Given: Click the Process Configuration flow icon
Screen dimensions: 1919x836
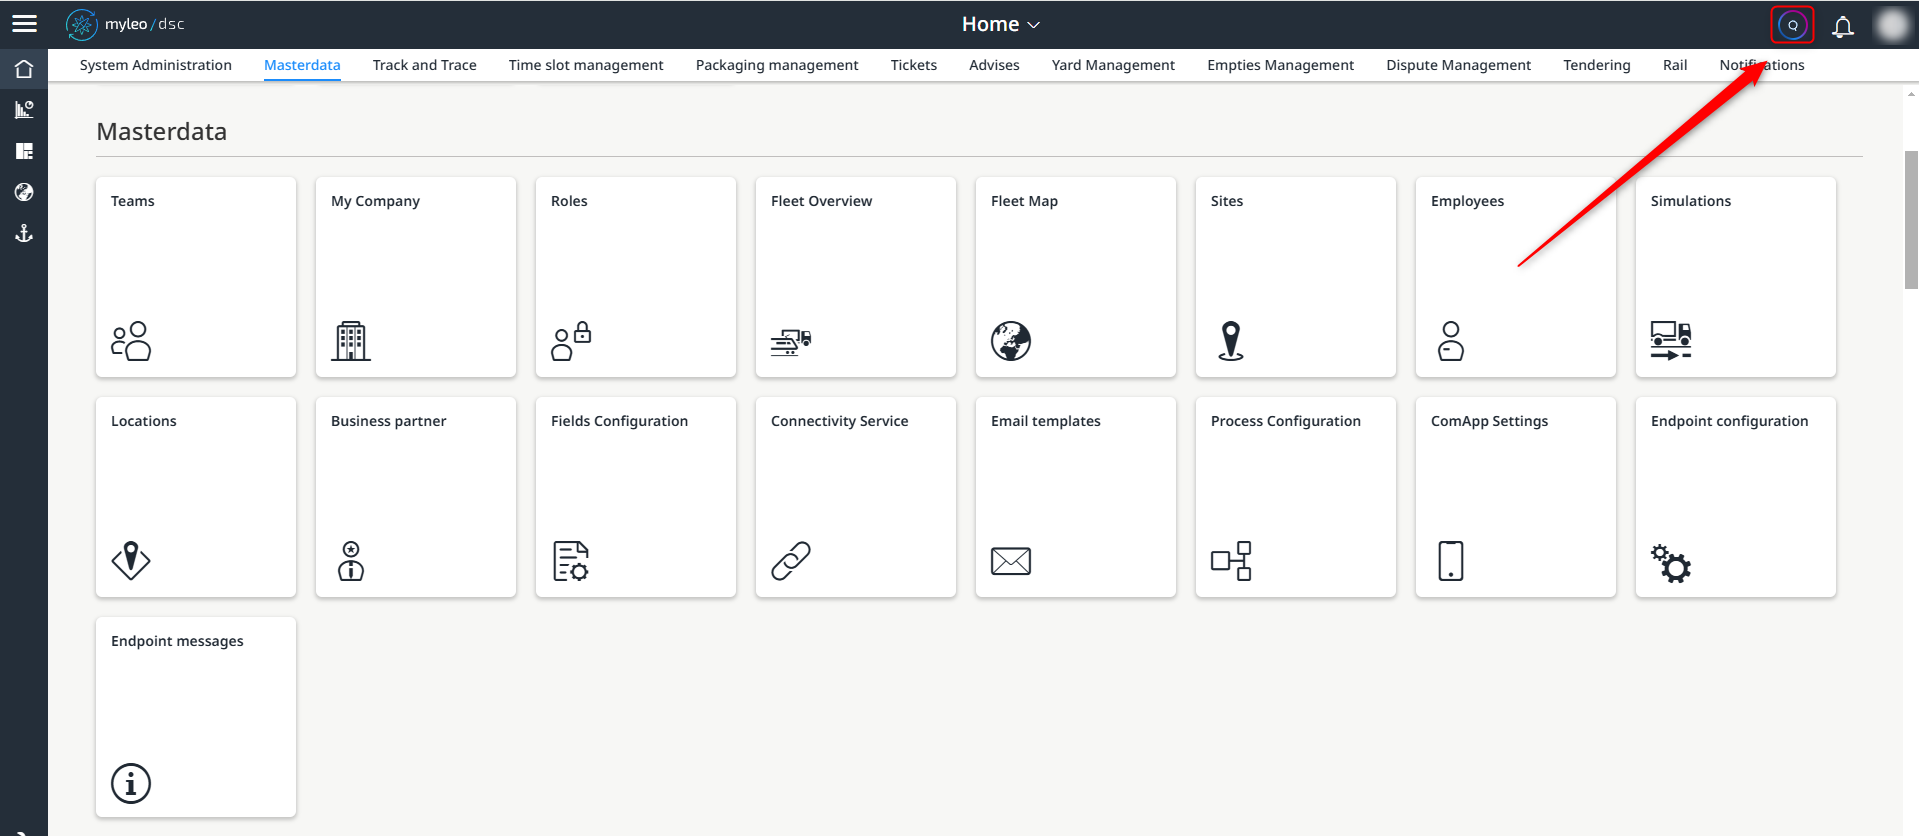Looking at the screenshot, I should 1231,561.
